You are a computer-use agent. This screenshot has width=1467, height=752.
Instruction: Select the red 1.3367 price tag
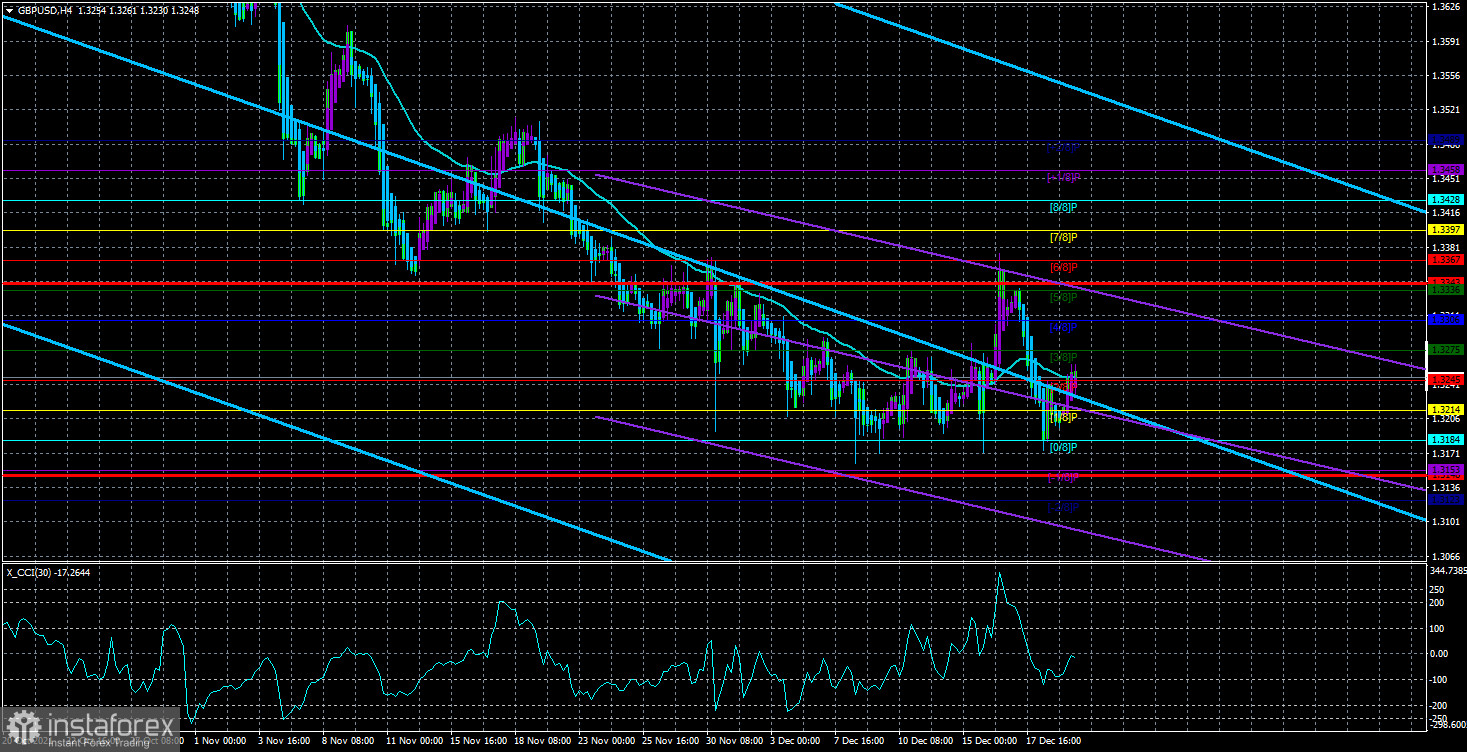point(1446,260)
